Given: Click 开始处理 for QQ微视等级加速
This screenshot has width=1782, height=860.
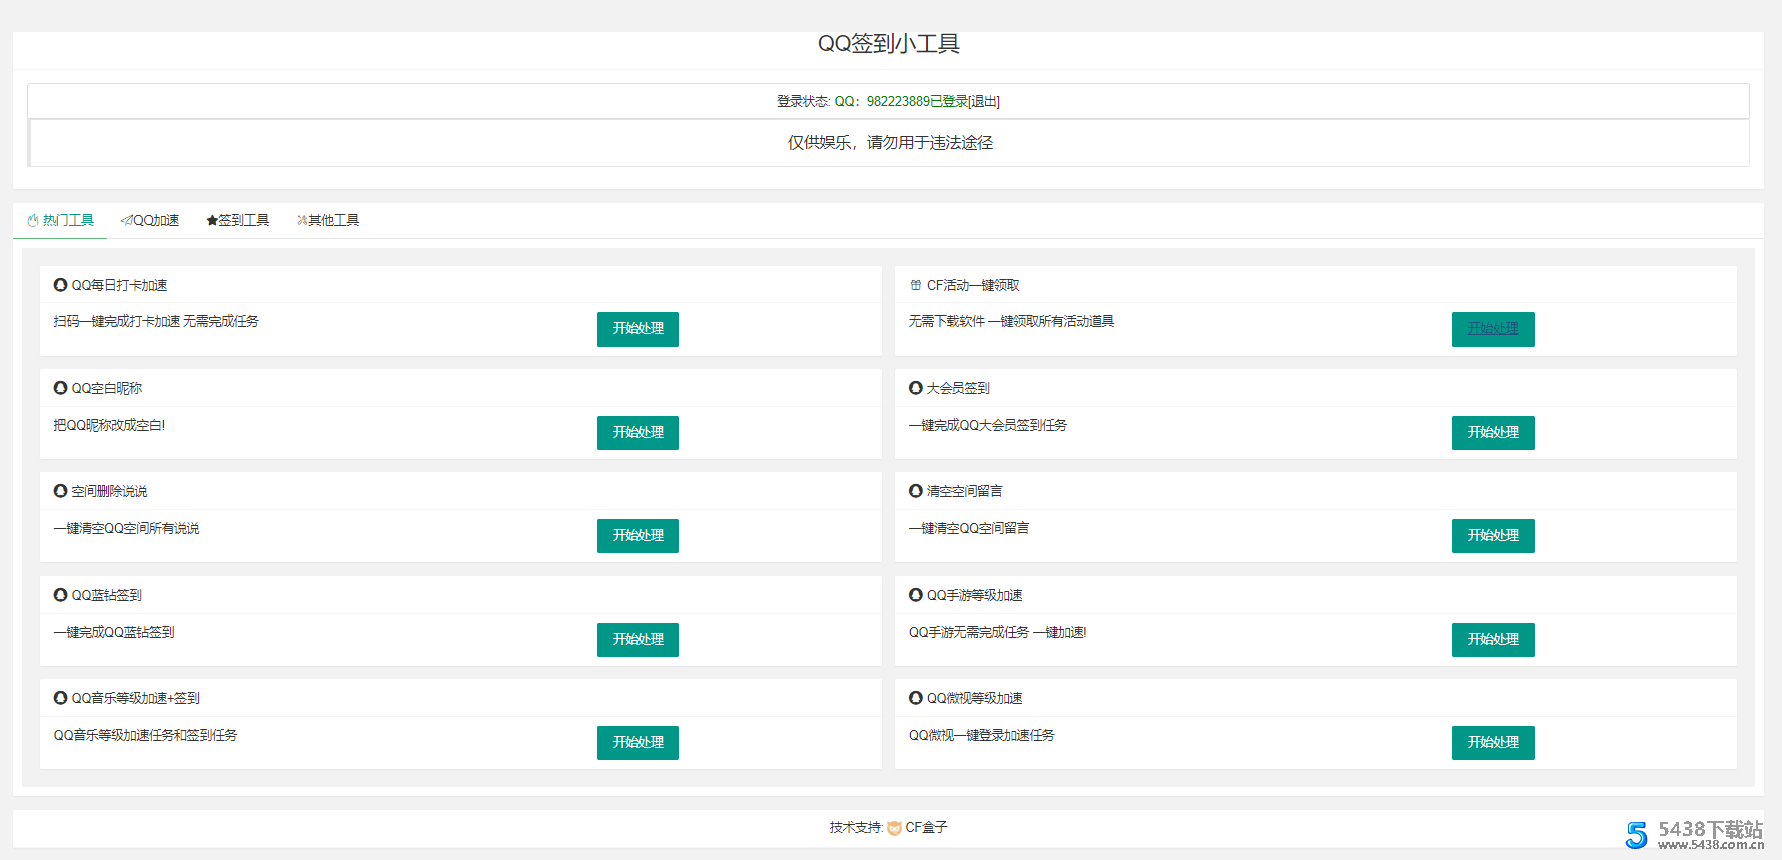Looking at the screenshot, I should (1493, 743).
